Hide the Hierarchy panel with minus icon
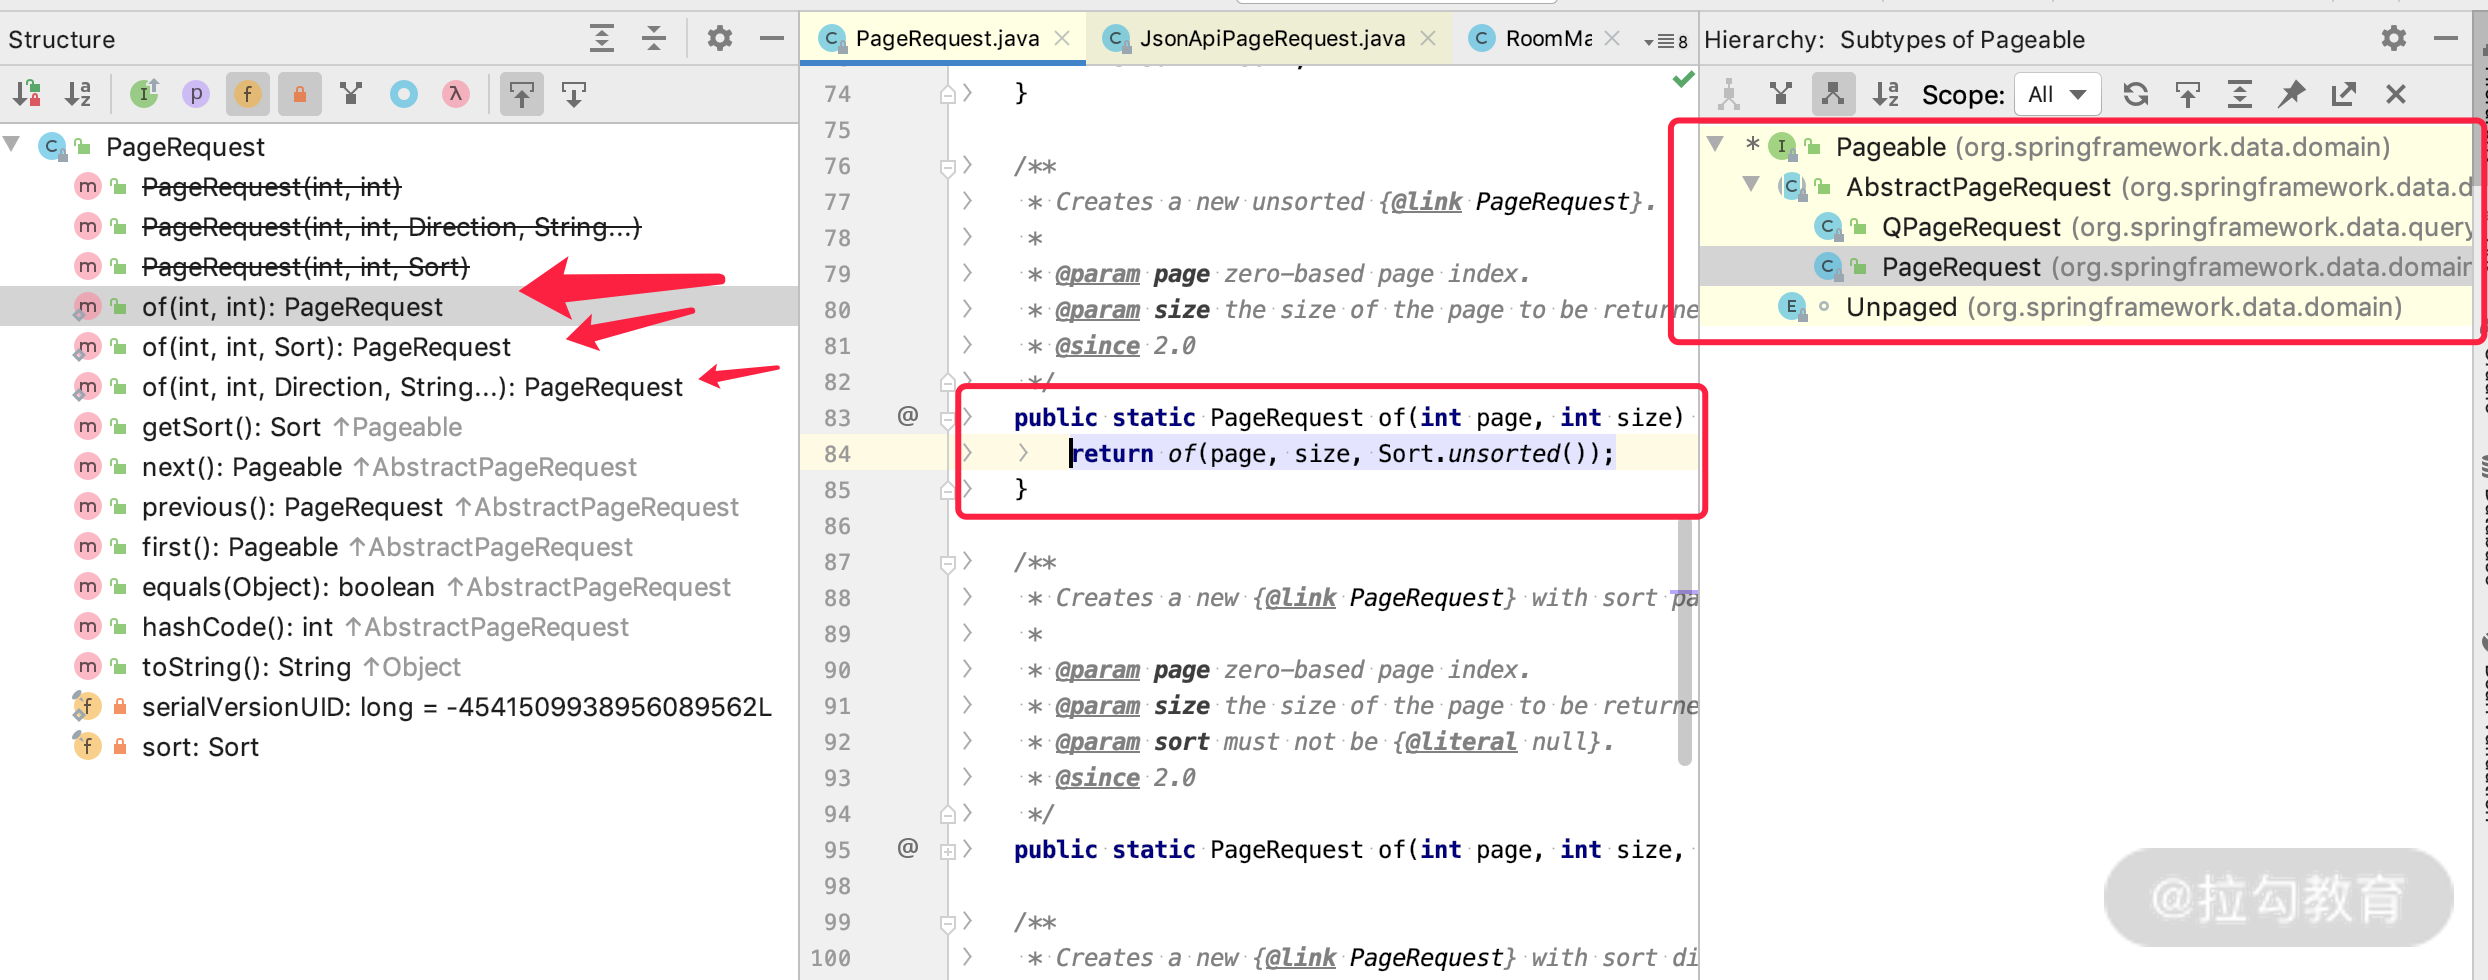 pos(2446,39)
